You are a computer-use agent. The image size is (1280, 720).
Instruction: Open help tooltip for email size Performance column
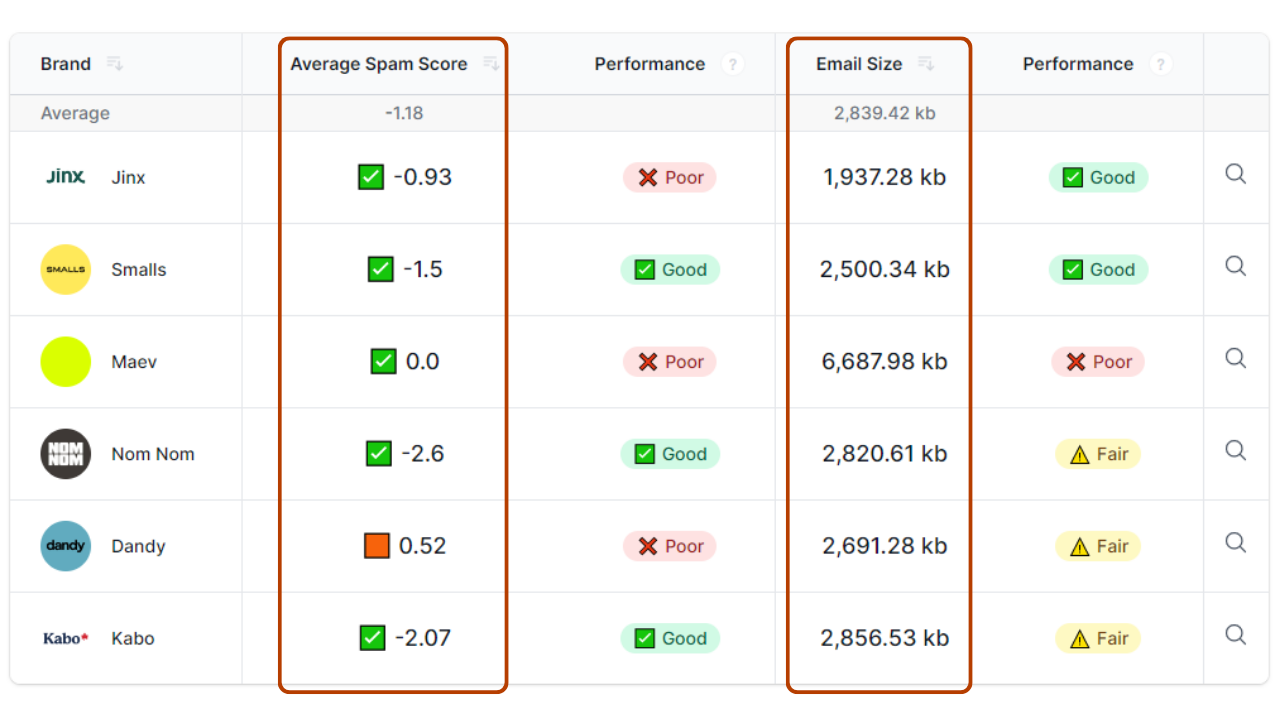tap(1161, 64)
